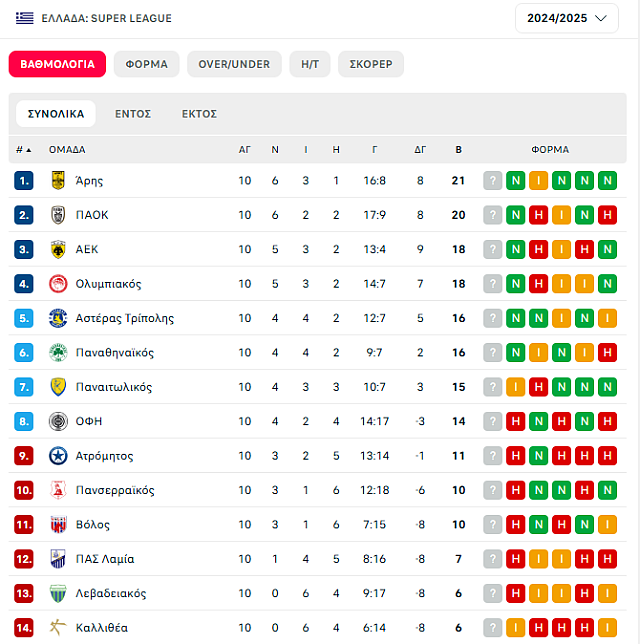Open the Αστέρας Τρίπολης team link

point(124,318)
